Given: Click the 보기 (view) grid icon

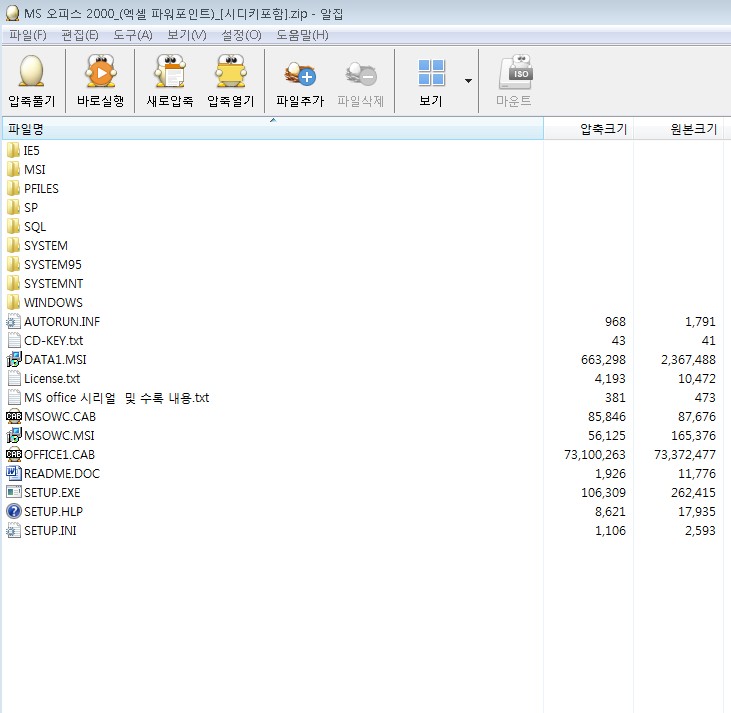Looking at the screenshot, I should (x=431, y=73).
